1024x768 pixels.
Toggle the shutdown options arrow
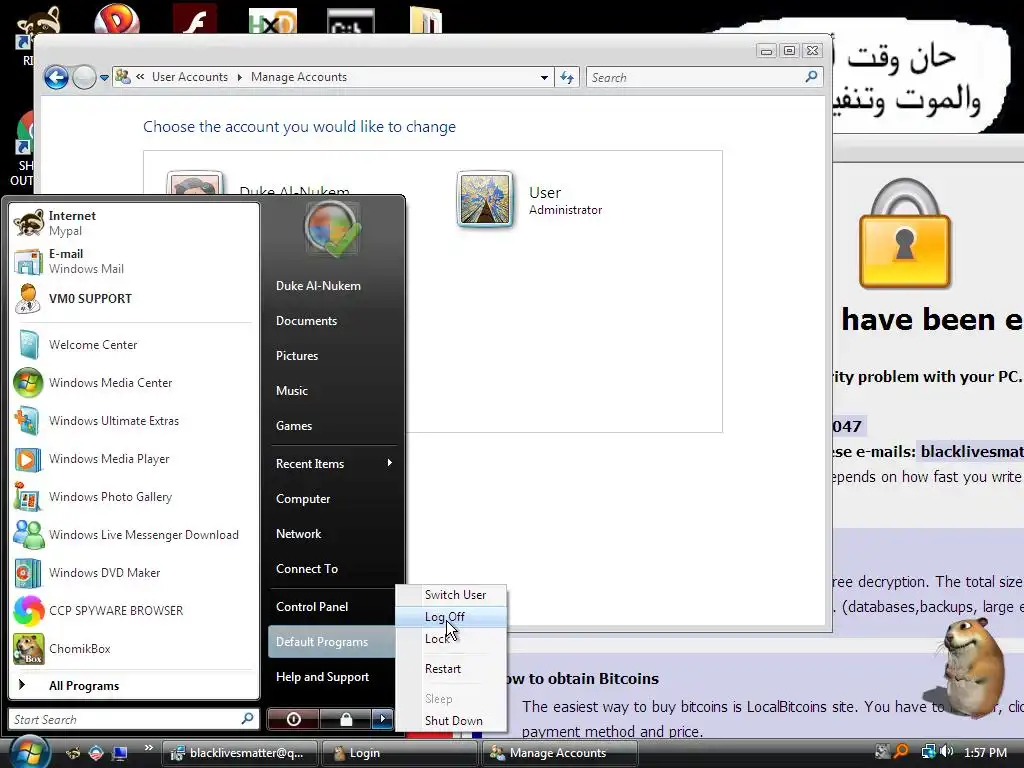[383, 719]
